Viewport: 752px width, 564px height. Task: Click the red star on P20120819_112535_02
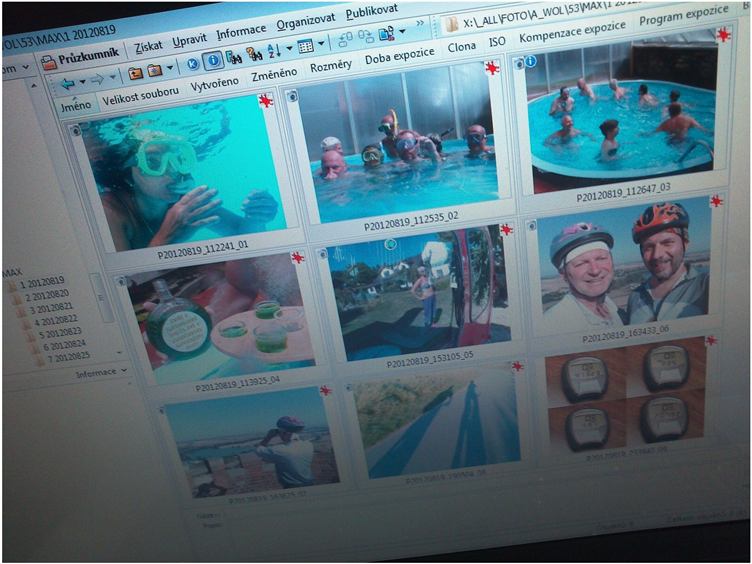(492, 68)
